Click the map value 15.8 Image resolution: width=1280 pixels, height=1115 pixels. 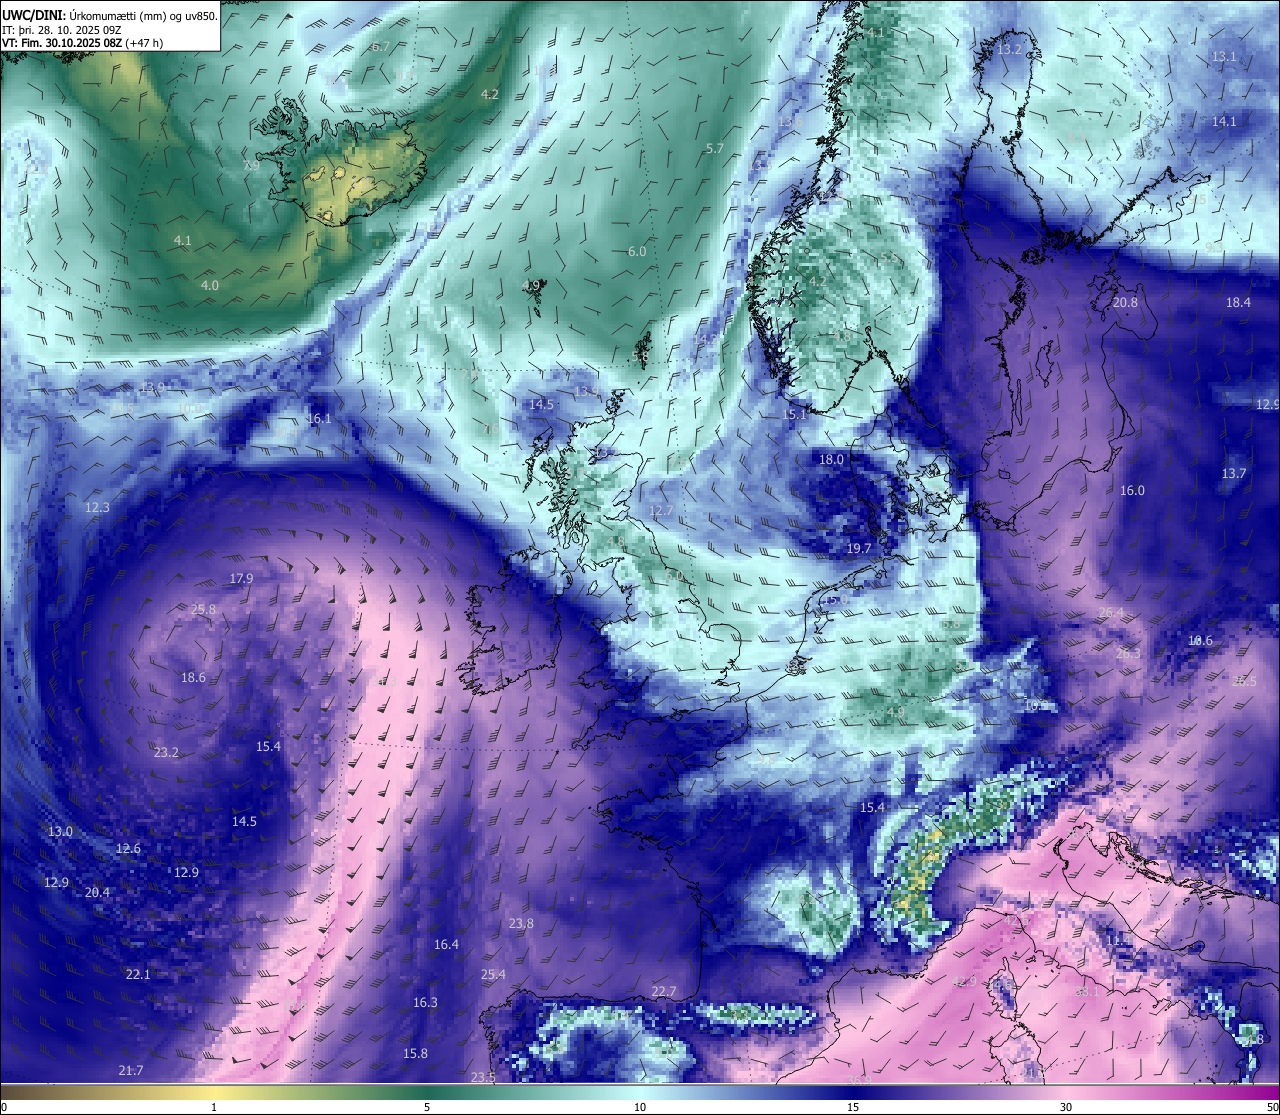415,1053
